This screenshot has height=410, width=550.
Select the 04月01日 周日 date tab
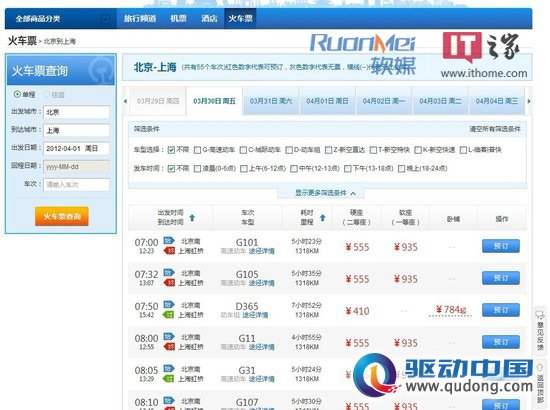[327, 101]
